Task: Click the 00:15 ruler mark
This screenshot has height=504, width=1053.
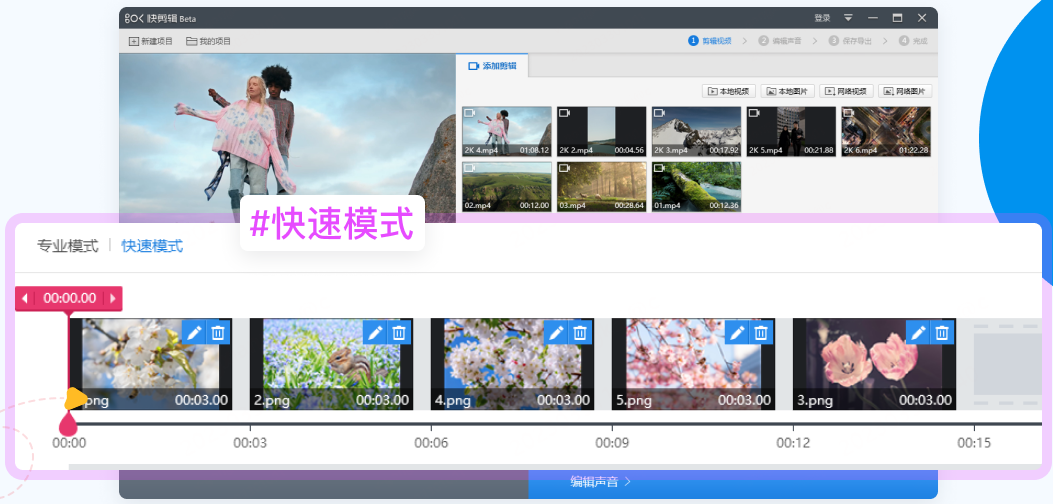Action: [x=974, y=443]
